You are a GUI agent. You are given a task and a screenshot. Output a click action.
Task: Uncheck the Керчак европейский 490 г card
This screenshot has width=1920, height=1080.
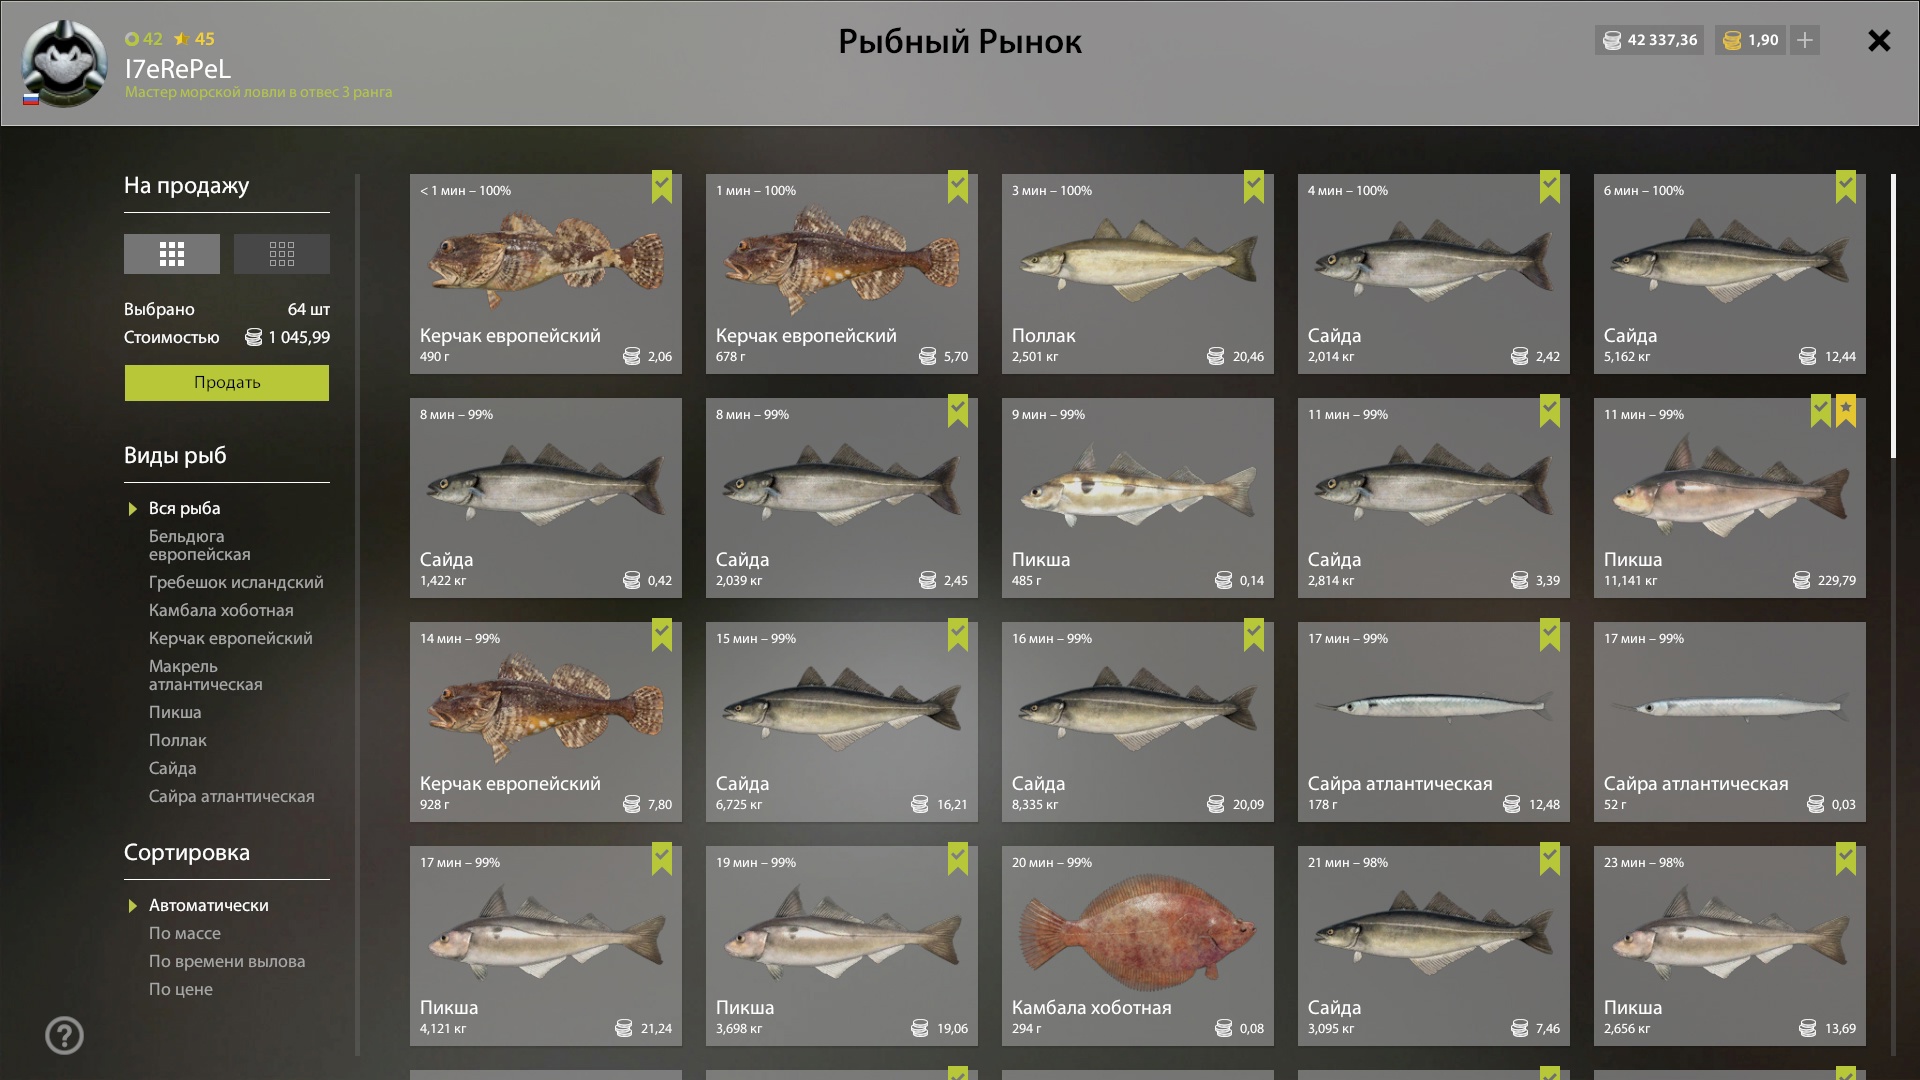coord(662,186)
